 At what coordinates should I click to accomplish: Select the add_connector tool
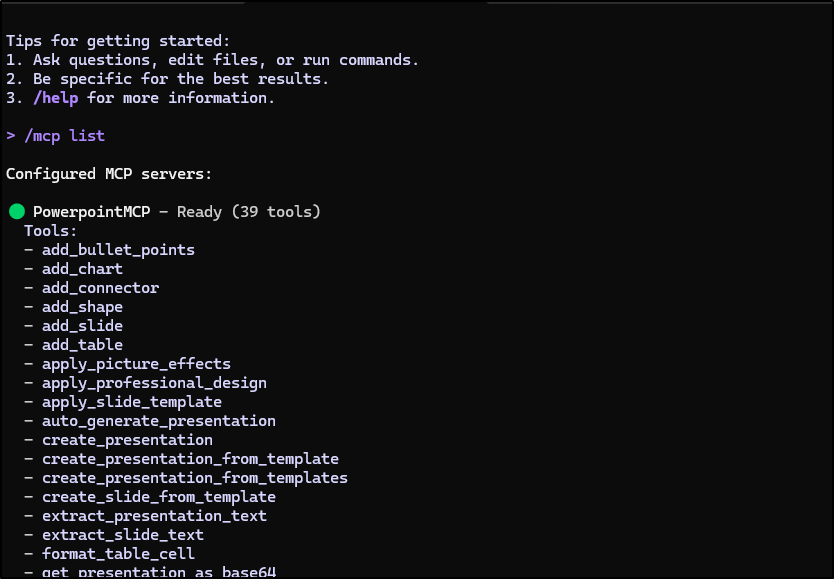click(100, 288)
